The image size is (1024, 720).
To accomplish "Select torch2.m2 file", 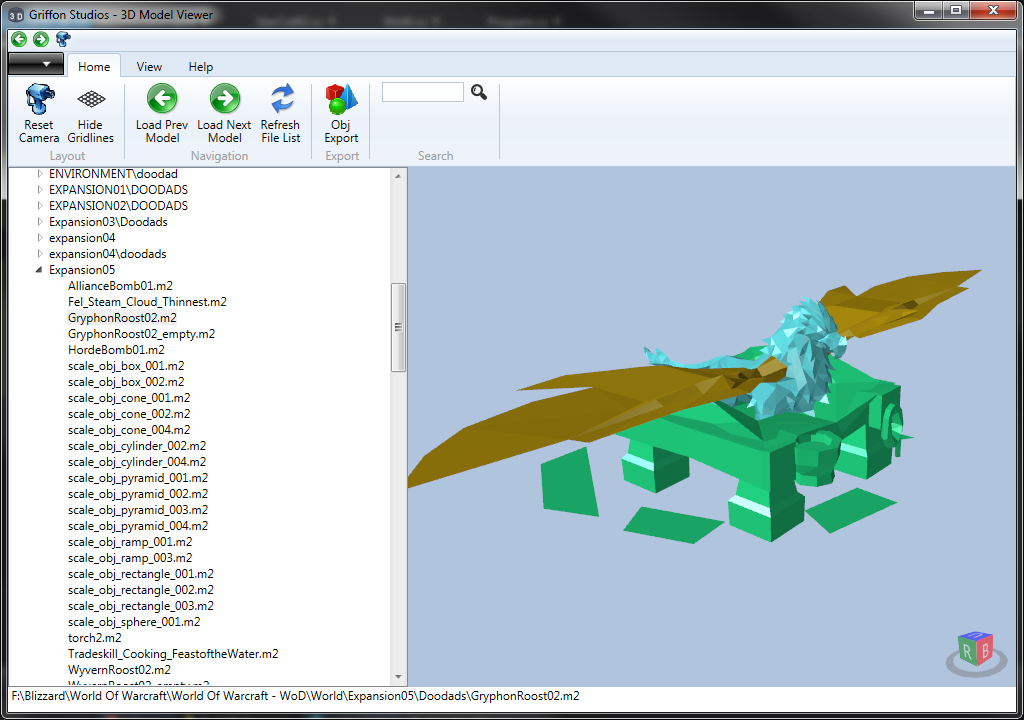I will [95, 638].
